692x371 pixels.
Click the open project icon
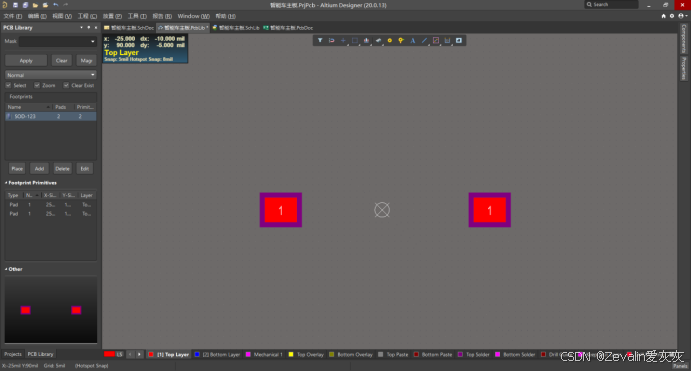45,5
